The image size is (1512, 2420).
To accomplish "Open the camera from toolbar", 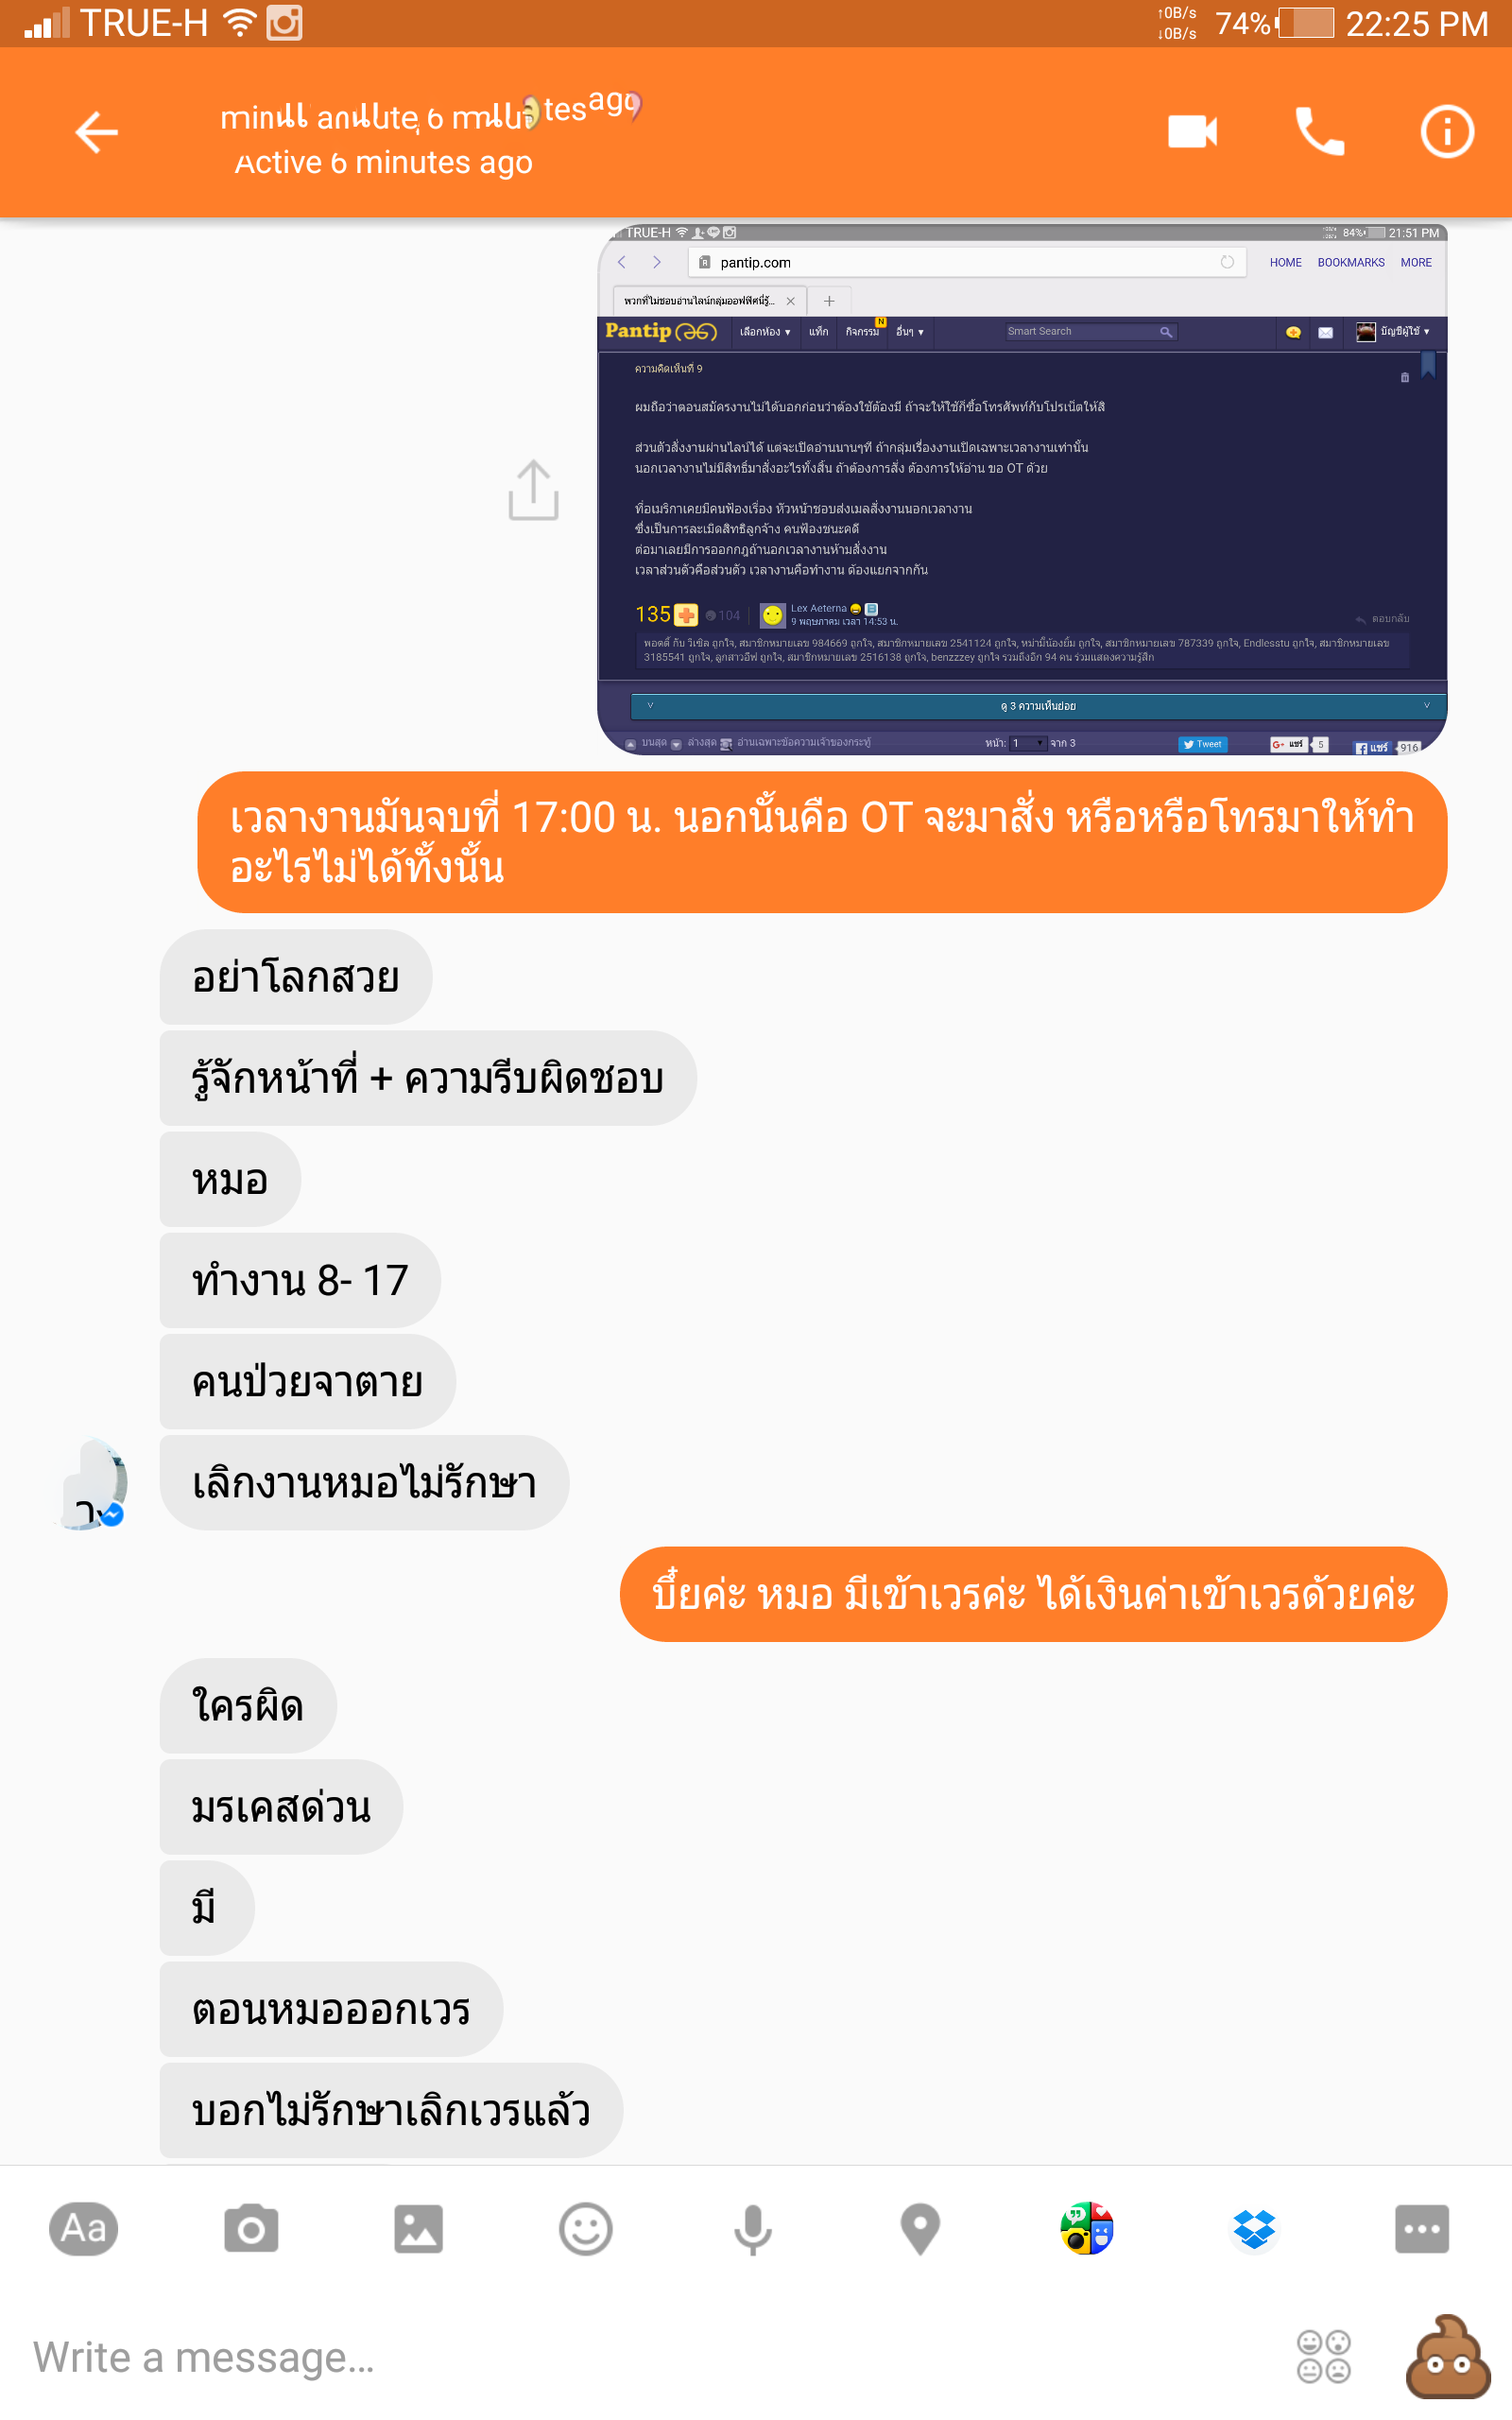I will click(x=251, y=2228).
